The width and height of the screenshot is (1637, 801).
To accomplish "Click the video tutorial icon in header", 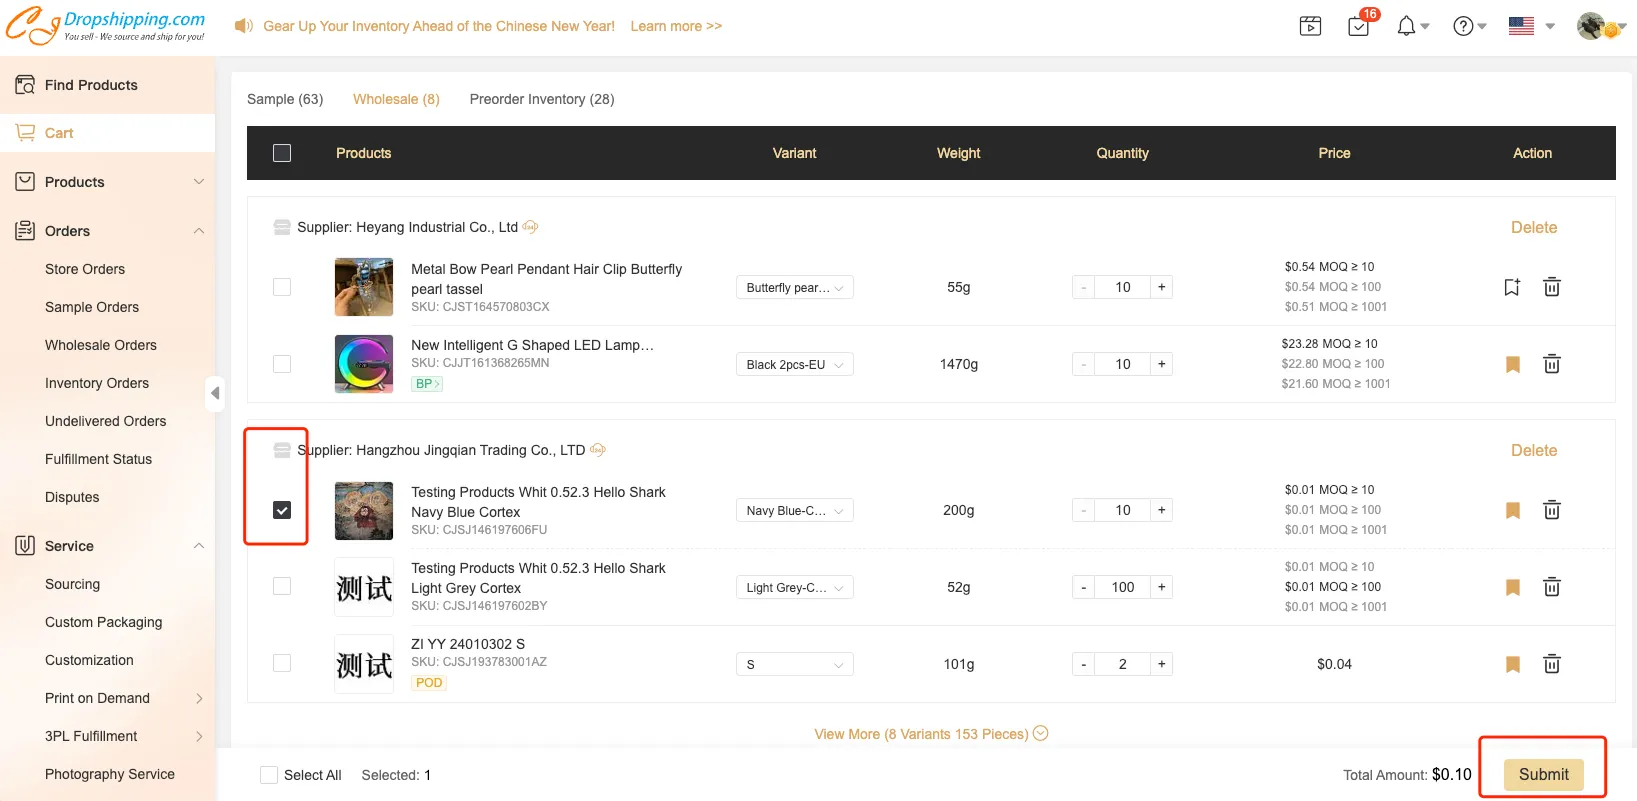I will click(1310, 26).
